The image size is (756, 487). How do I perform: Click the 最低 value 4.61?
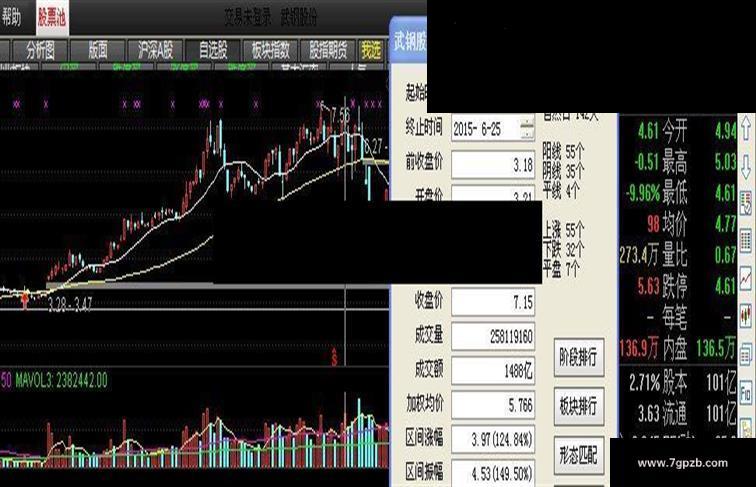pyautogui.click(x=725, y=193)
